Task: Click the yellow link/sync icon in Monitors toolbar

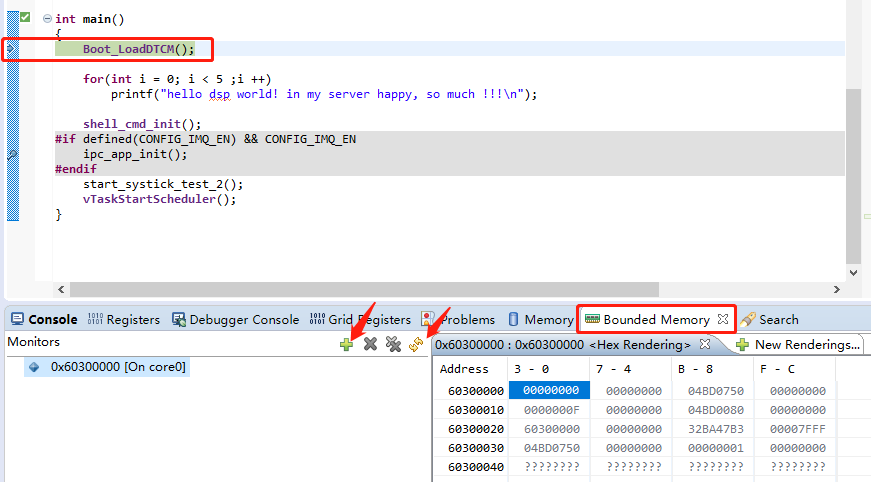Action: coord(416,344)
